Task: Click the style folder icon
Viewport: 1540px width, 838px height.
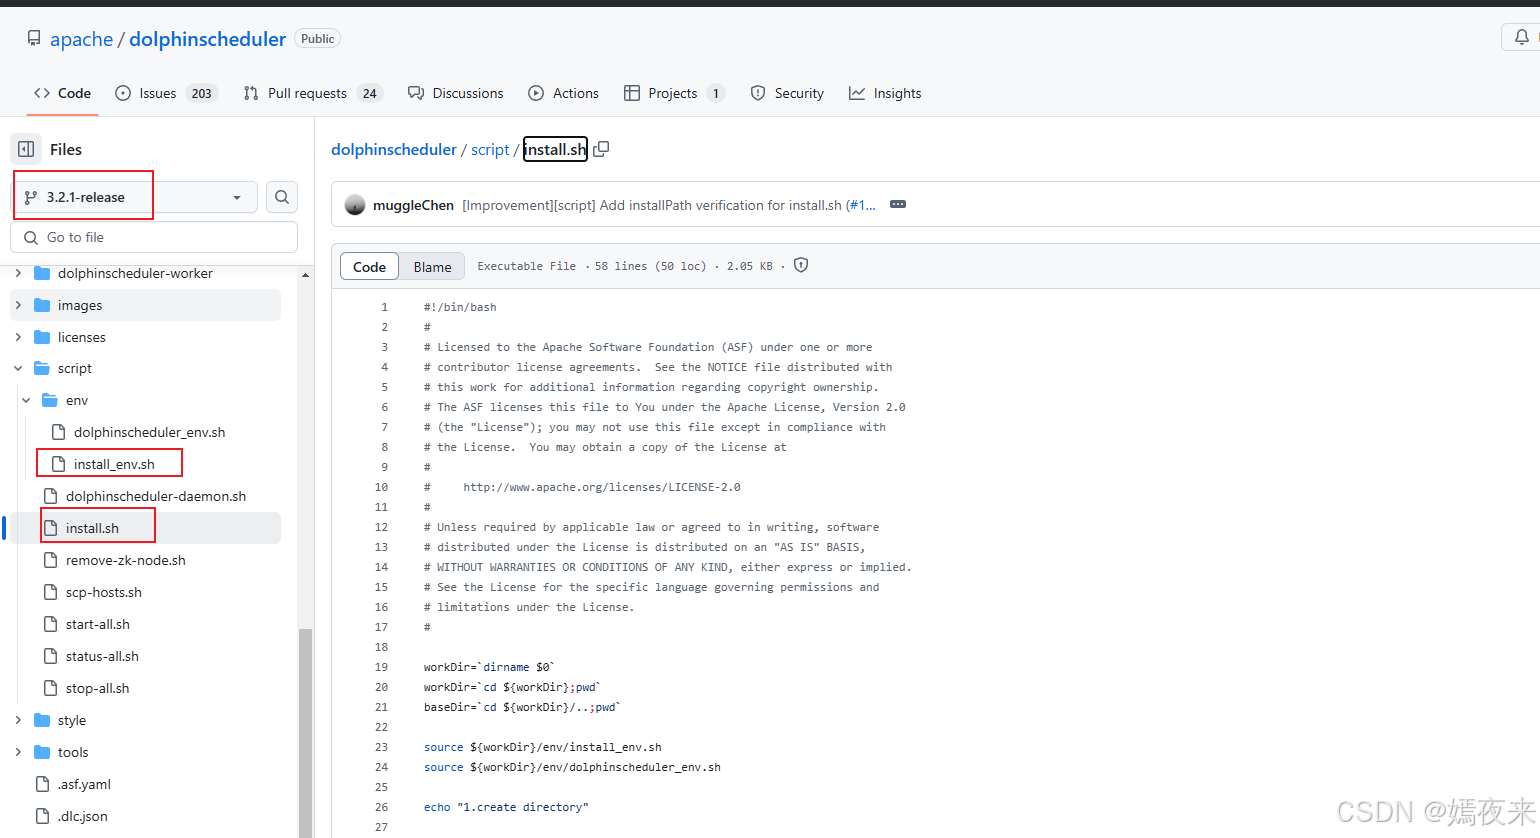Action: pyautogui.click(x=42, y=720)
